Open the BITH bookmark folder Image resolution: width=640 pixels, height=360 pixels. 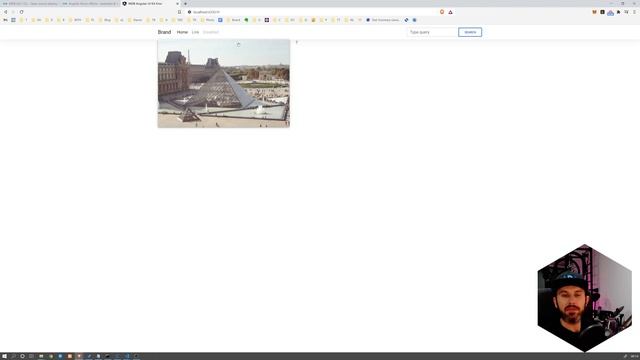[76, 20]
